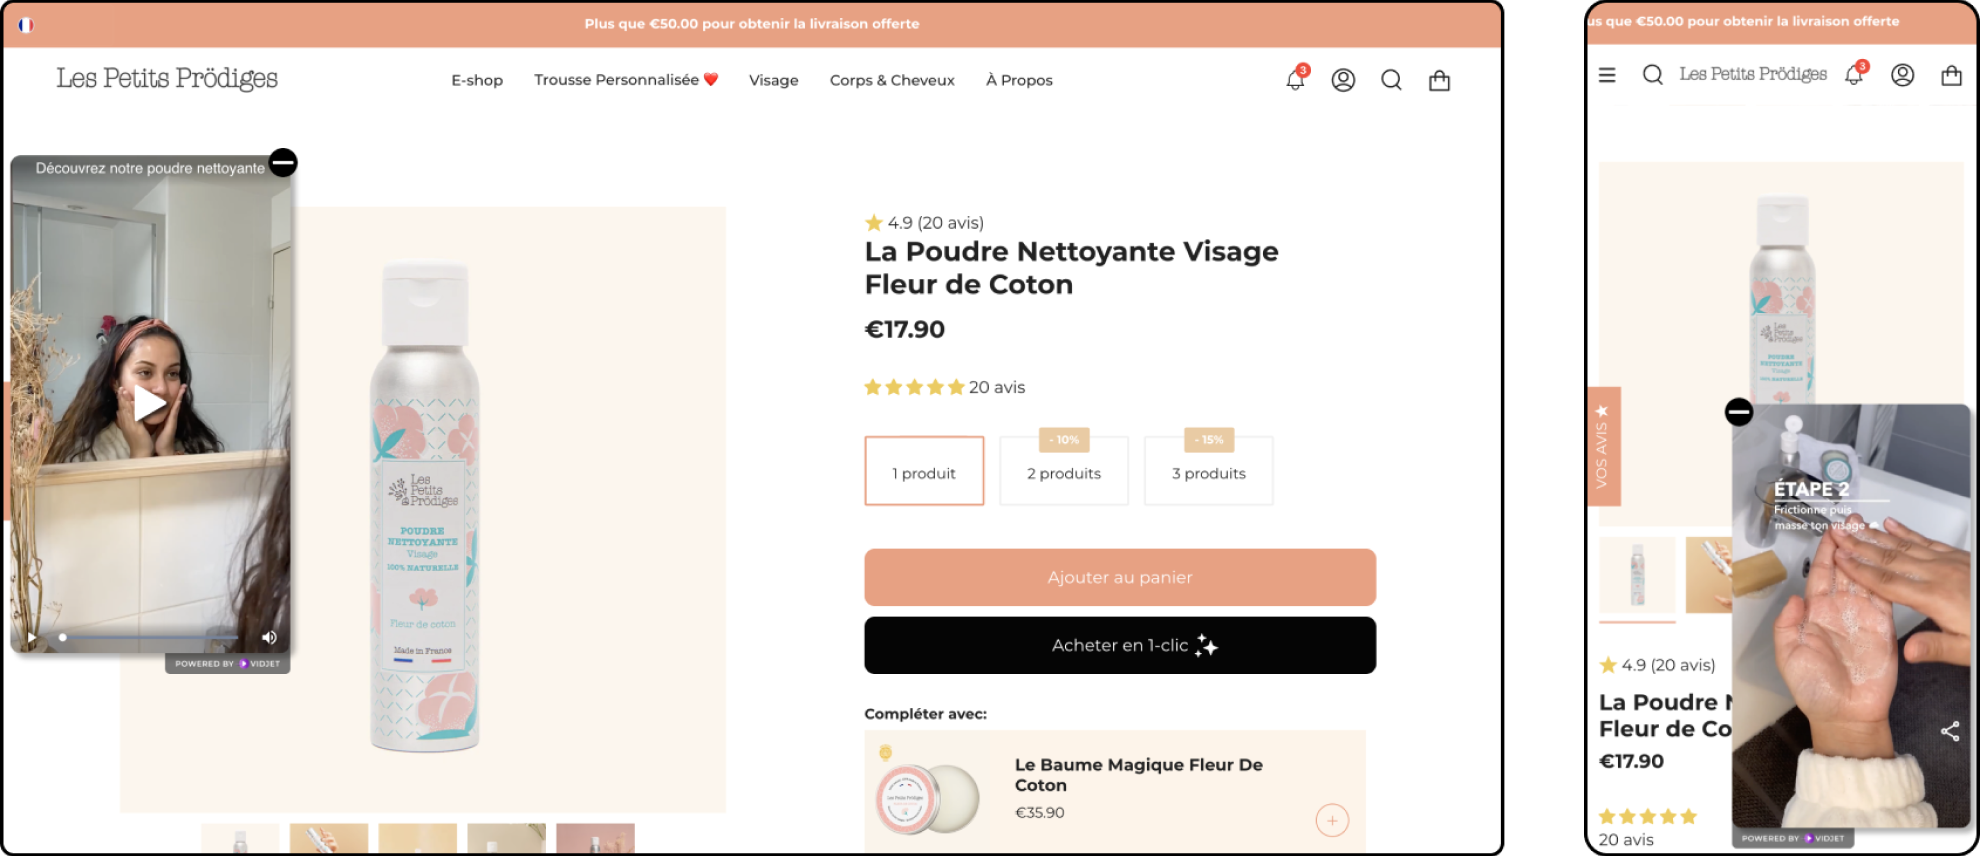1980x856 pixels.
Task: Click the small play icon in video controls
Action: tap(32, 637)
